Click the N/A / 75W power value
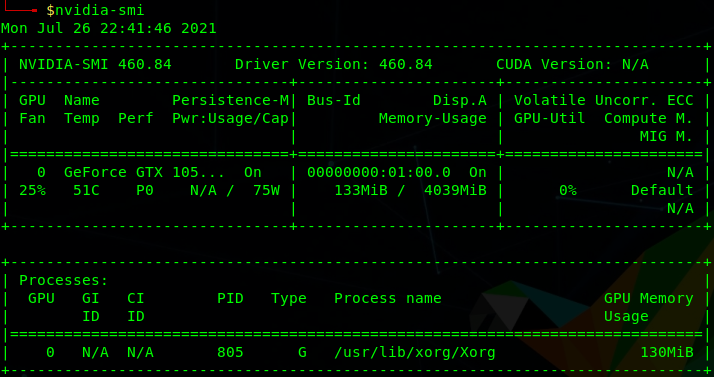The image size is (714, 377). pos(235,191)
